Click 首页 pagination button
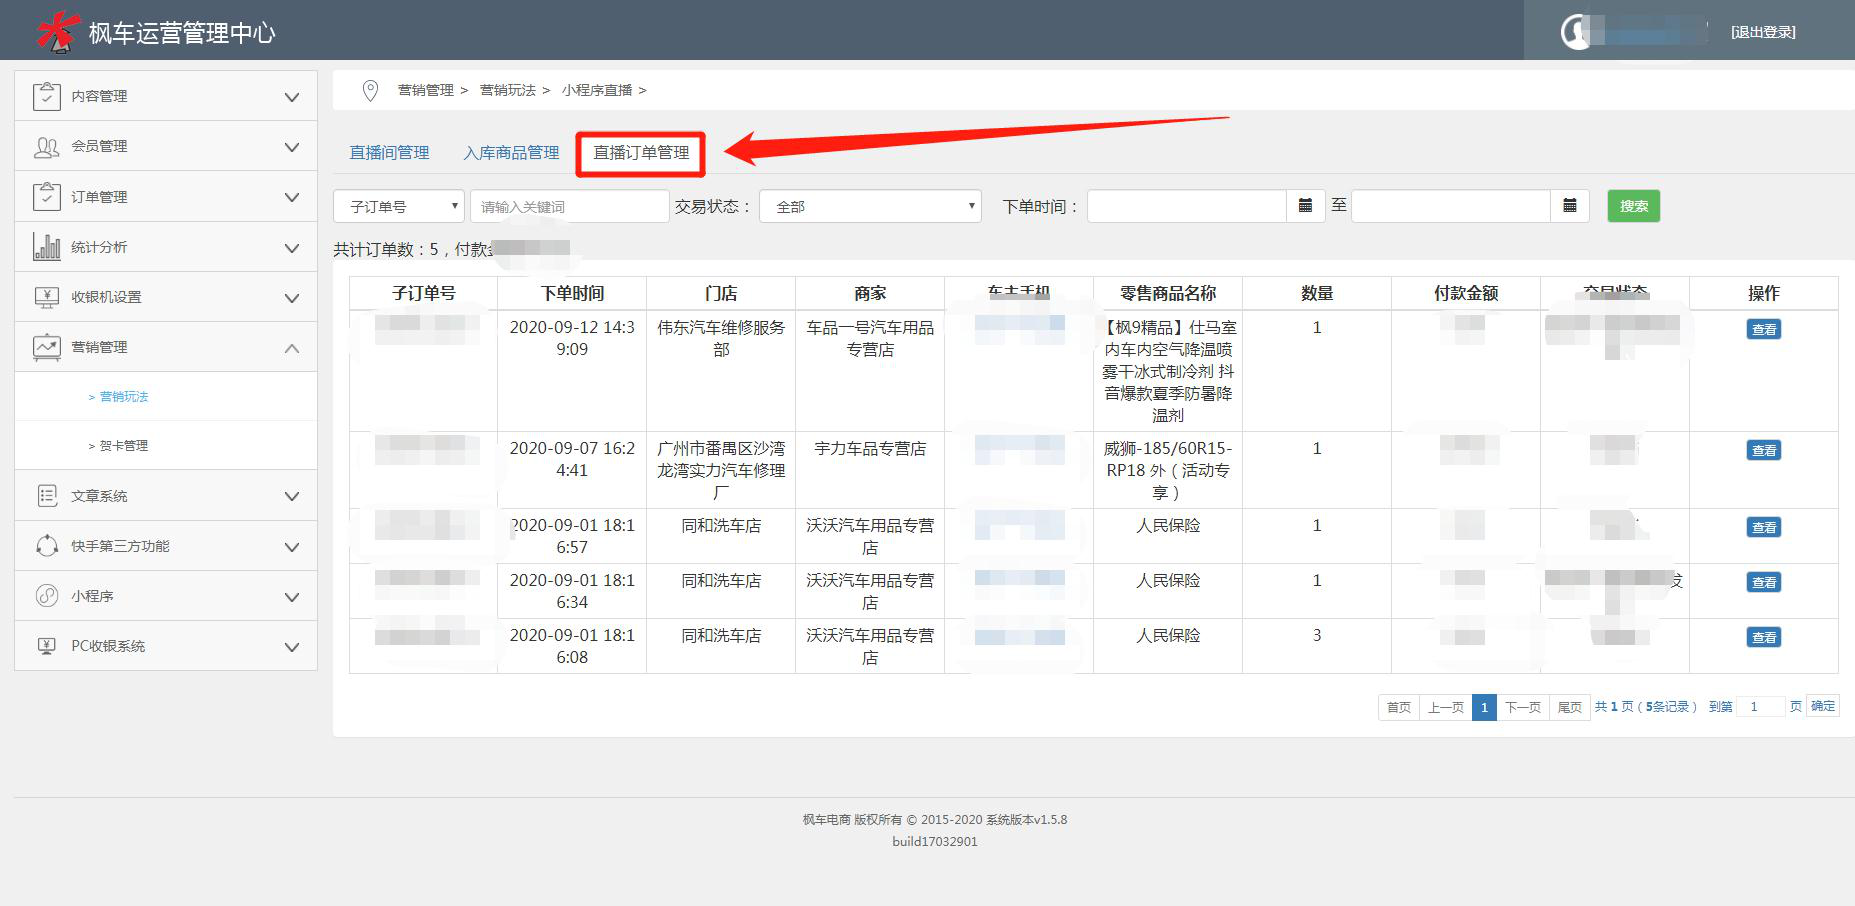The width and height of the screenshot is (1855, 906). (x=1399, y=707)
